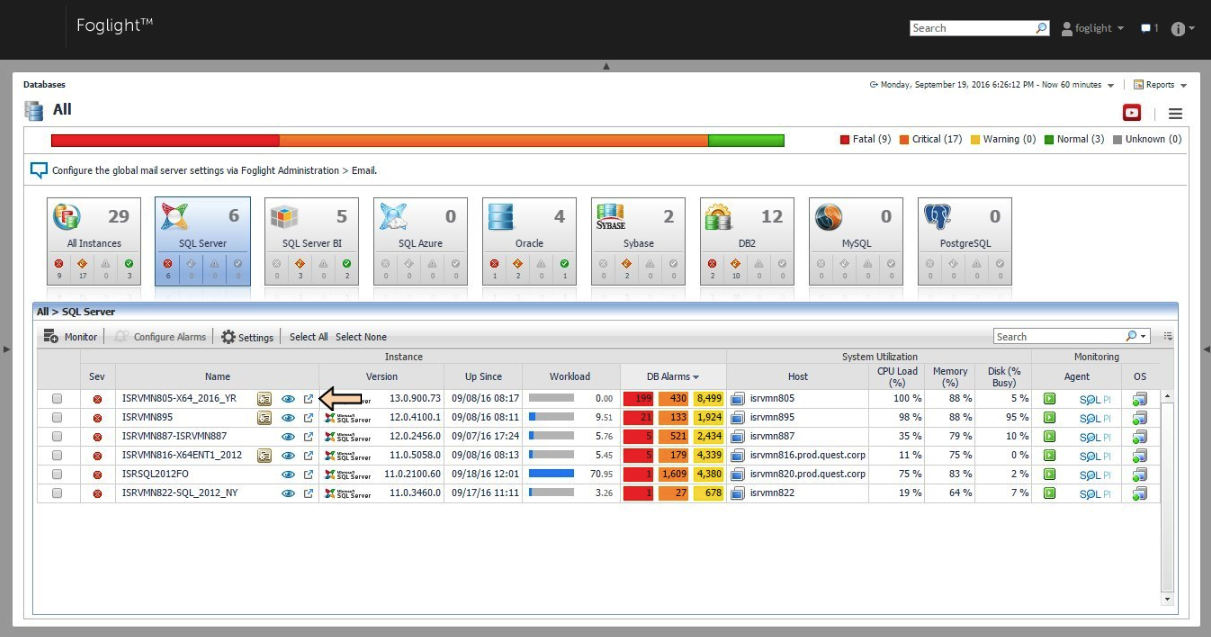This screenshot has height=637, width=1211.
Task: Open the info help icon
Action: coord(1176,28)
